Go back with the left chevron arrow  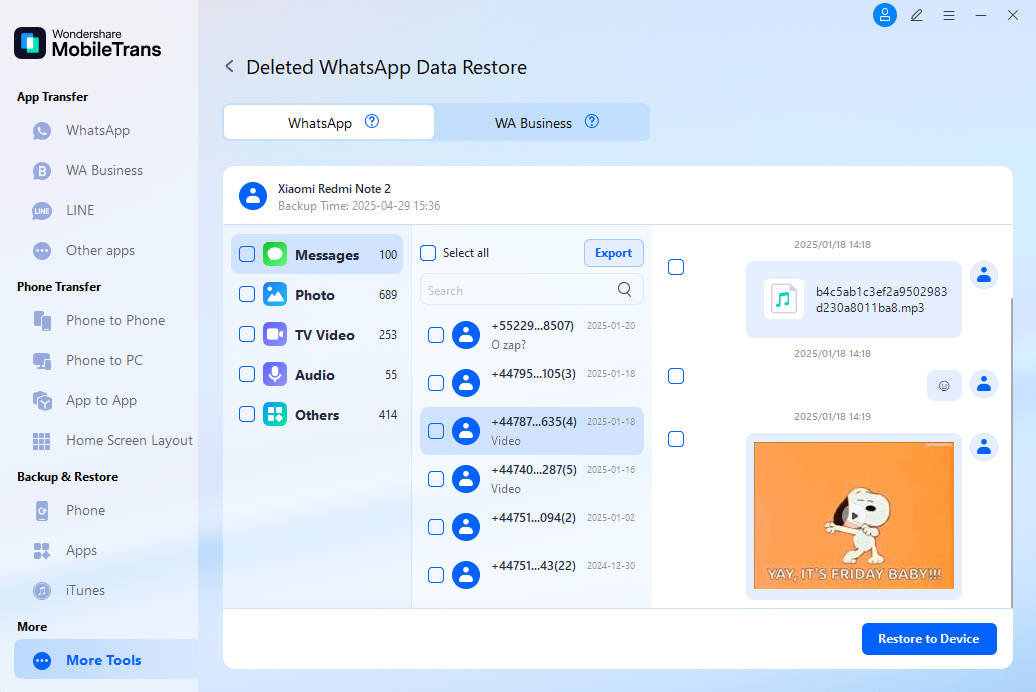229,66
